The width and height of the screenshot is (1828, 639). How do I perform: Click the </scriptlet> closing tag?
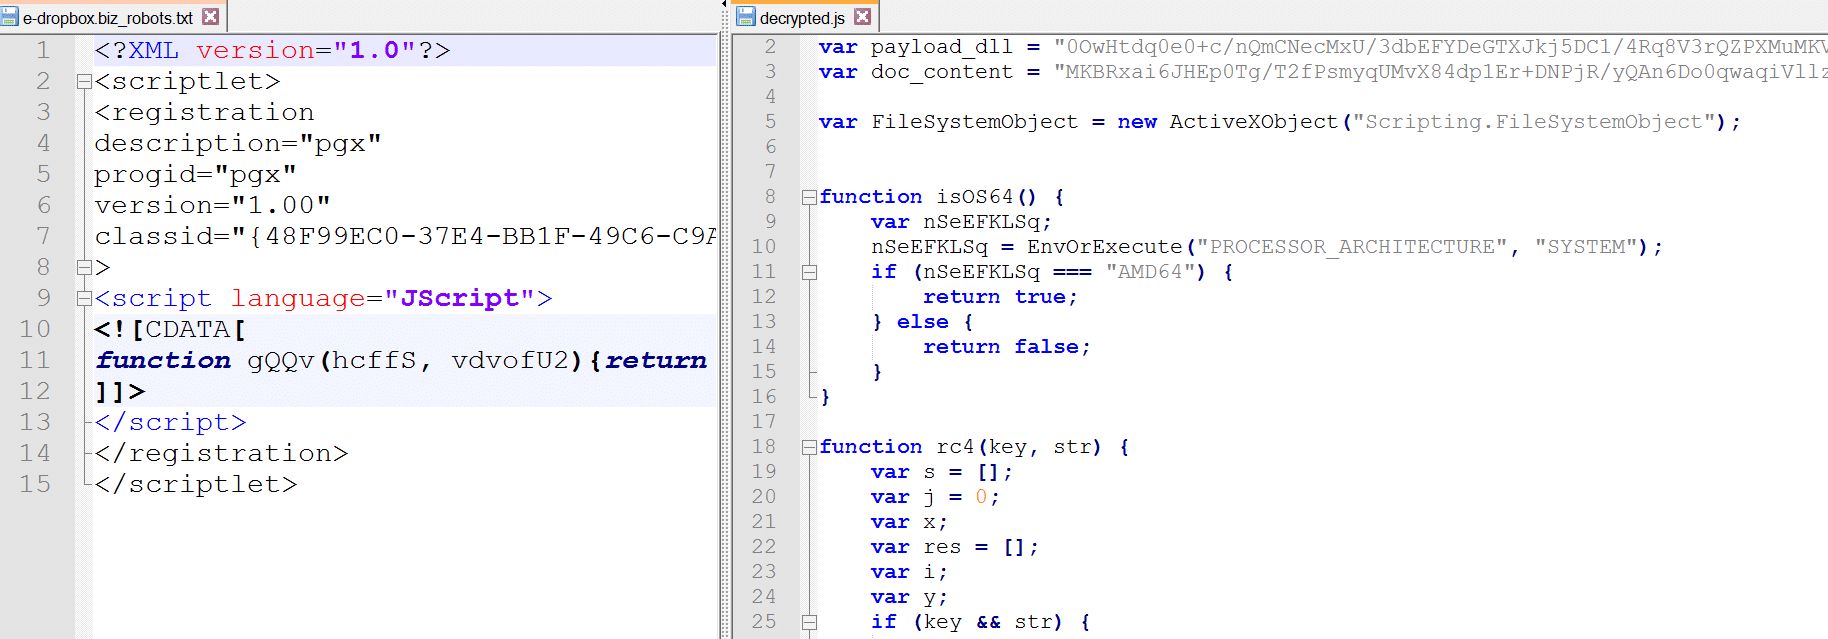click(196, 485)
